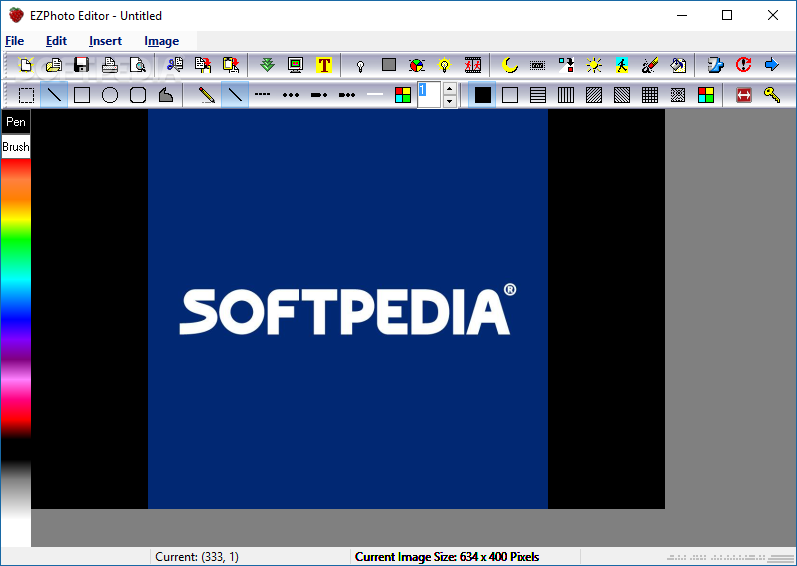This screenshot has height=566, width=797.
Task: Click the Paste clipboard icon
Action: point(231,65)
